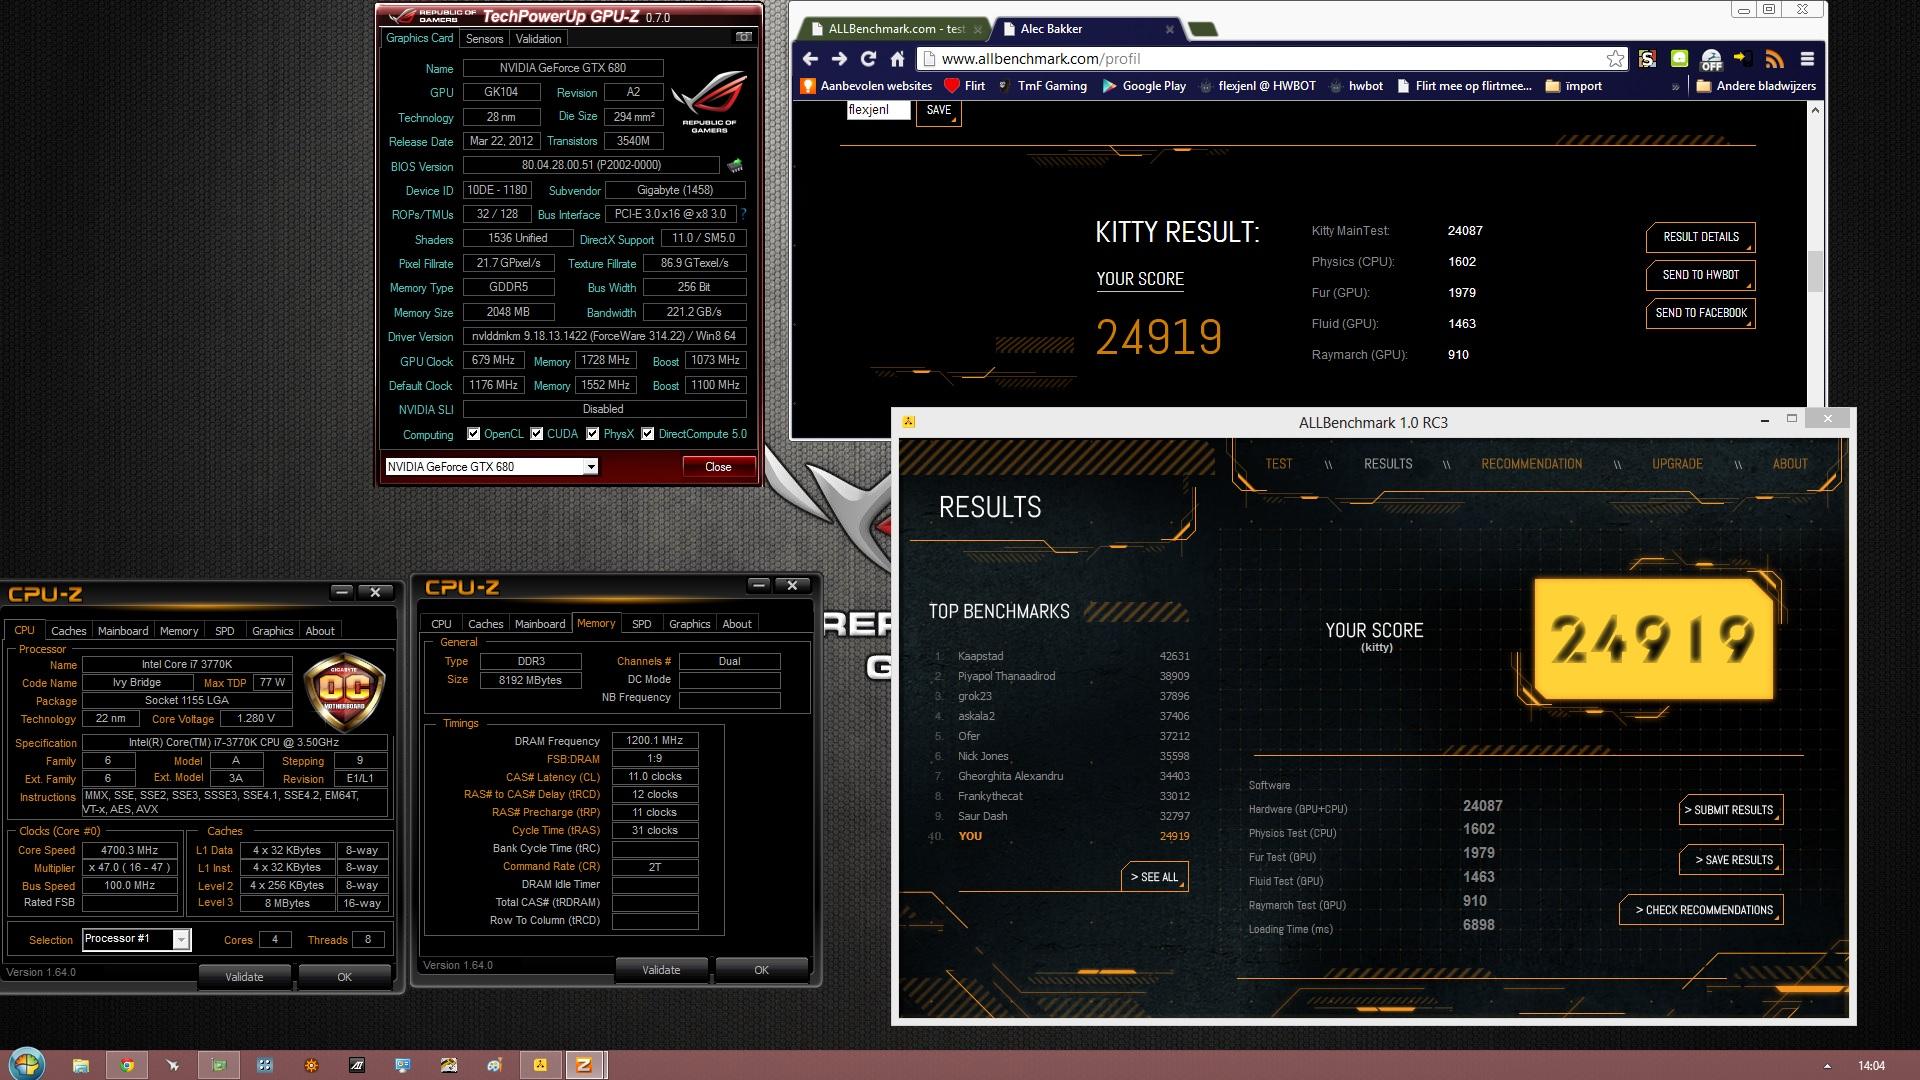This screenshot has width=1920, height=1080.
Task: Click SEND TO HWBOT on the web page
Action: click(x=1700, y=275)
